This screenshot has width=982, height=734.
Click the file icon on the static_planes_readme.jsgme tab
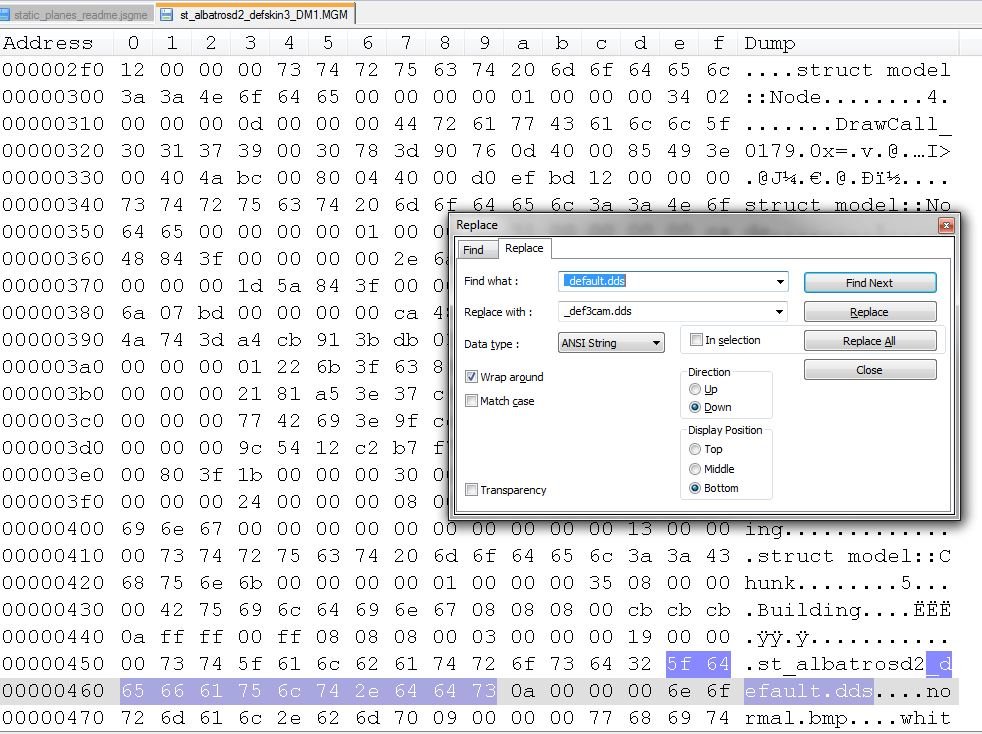(7, 15)
